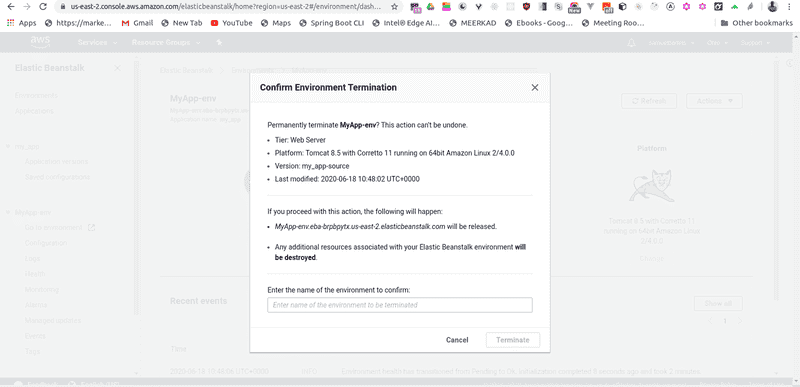Open the New Tab bookmark
This screenshot has height=387, width=800.
pos(182,23)
